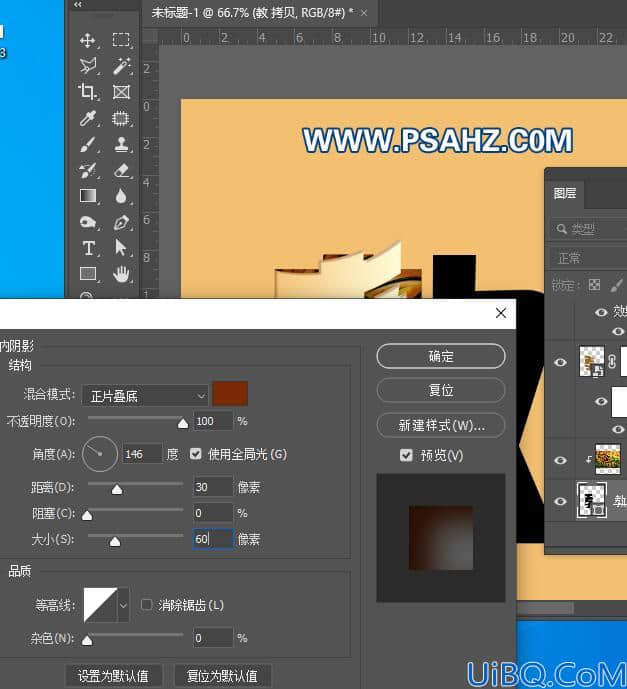
Task: Click the 阻塞 choke slider handle
Action: pos(87,515)
